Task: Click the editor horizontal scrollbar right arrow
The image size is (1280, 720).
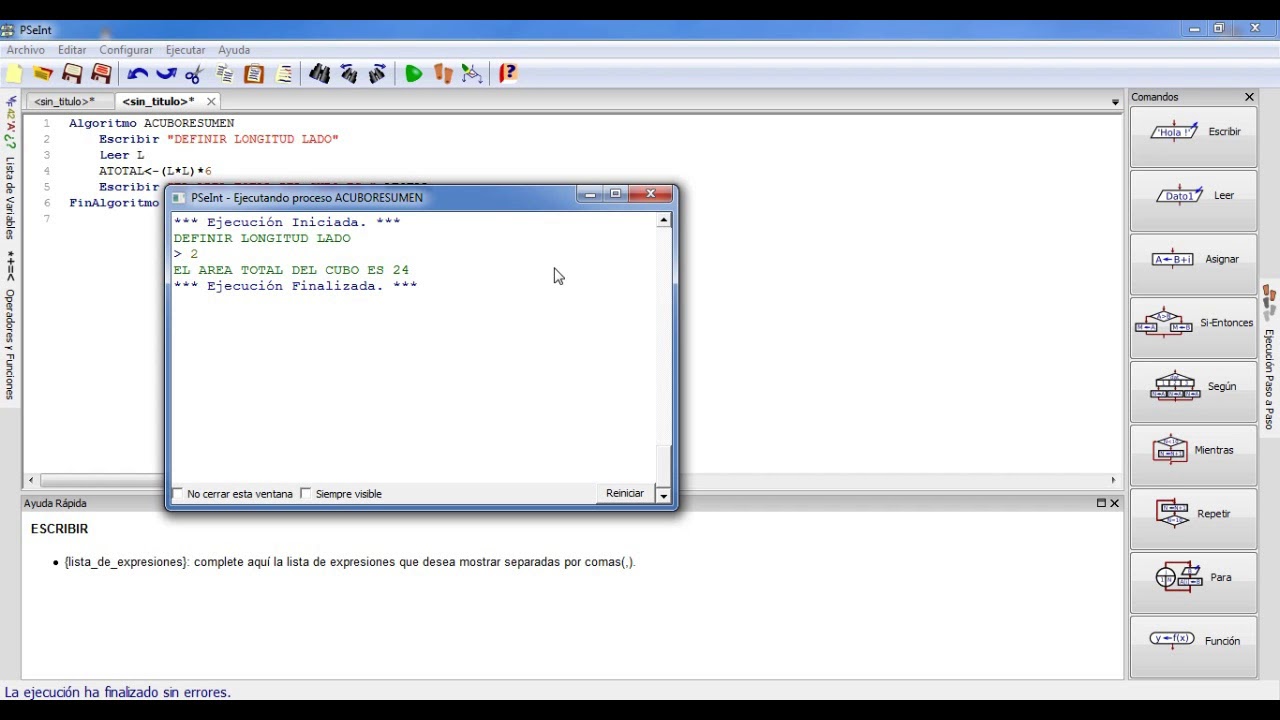Action: (x=1113, y=481)
